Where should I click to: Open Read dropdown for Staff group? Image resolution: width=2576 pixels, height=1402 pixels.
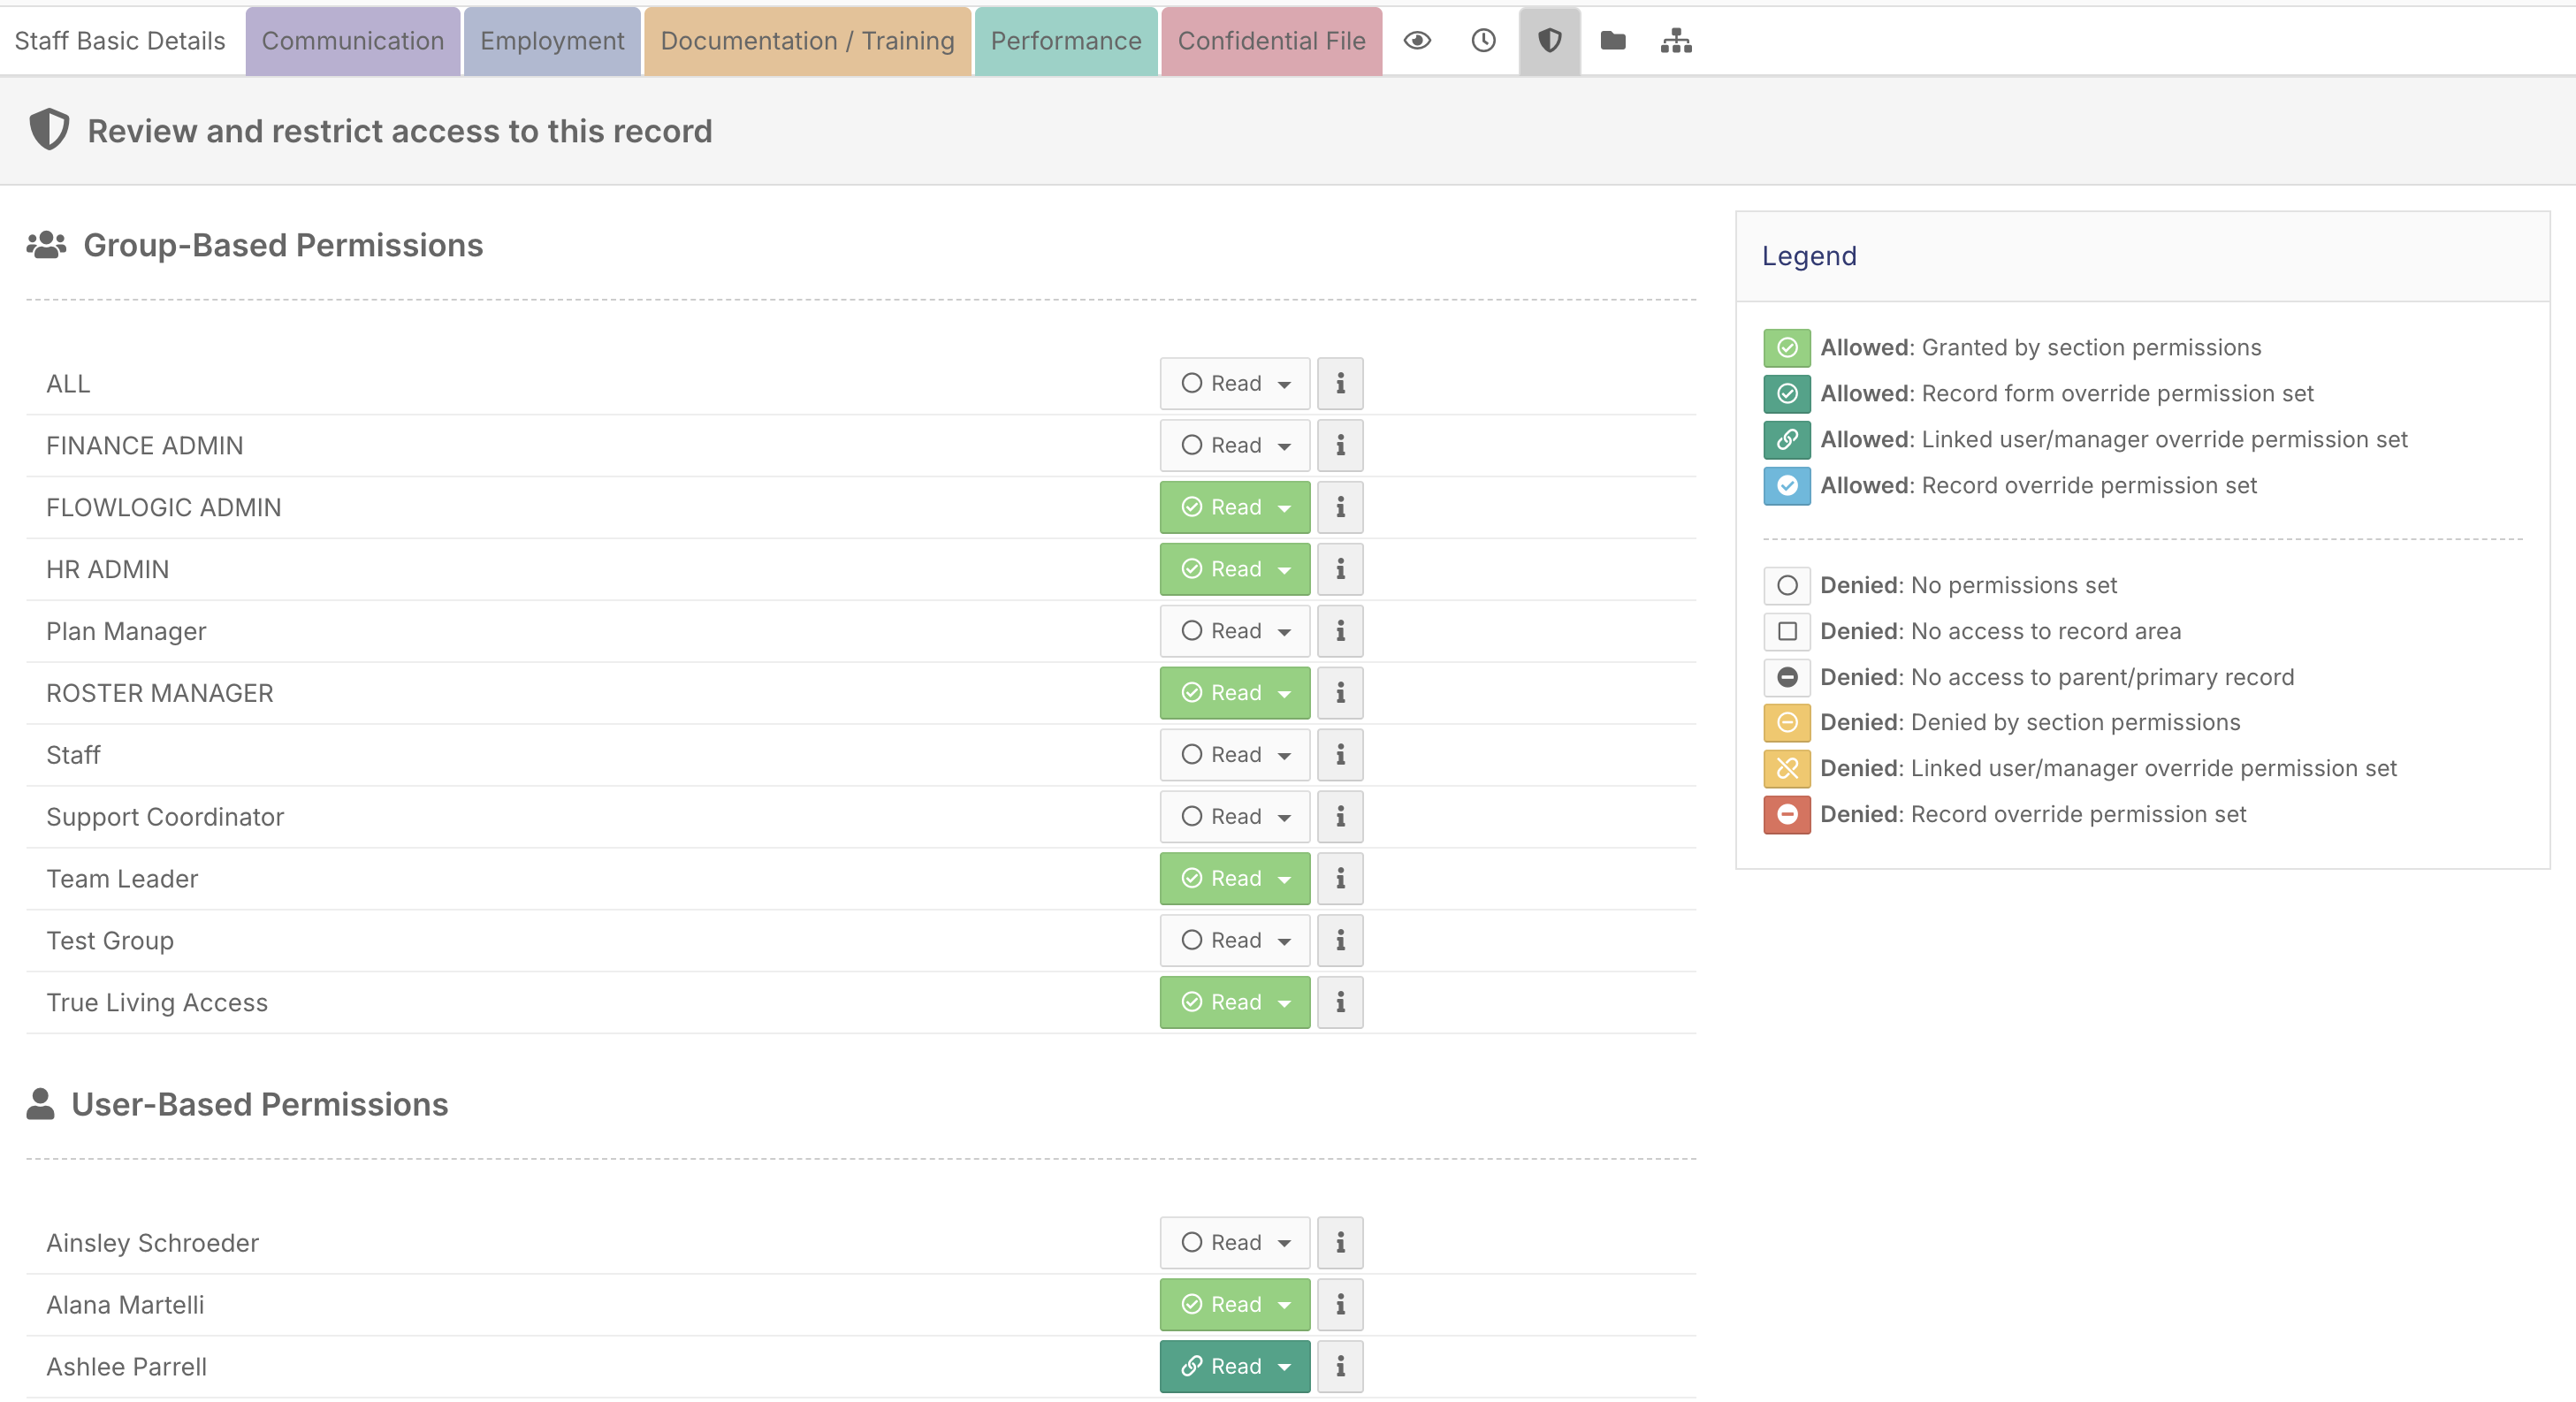(x=1235, y=755)
